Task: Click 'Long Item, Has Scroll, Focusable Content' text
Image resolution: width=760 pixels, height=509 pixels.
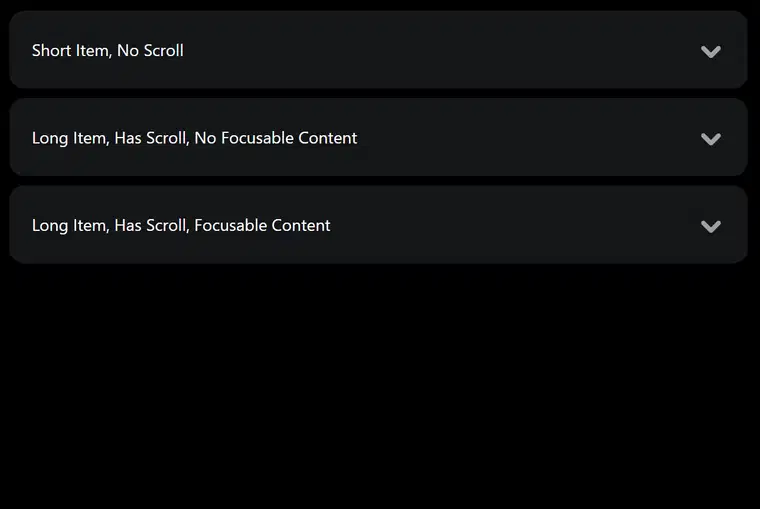Action: pyautogui.click(x=181, y=225)
